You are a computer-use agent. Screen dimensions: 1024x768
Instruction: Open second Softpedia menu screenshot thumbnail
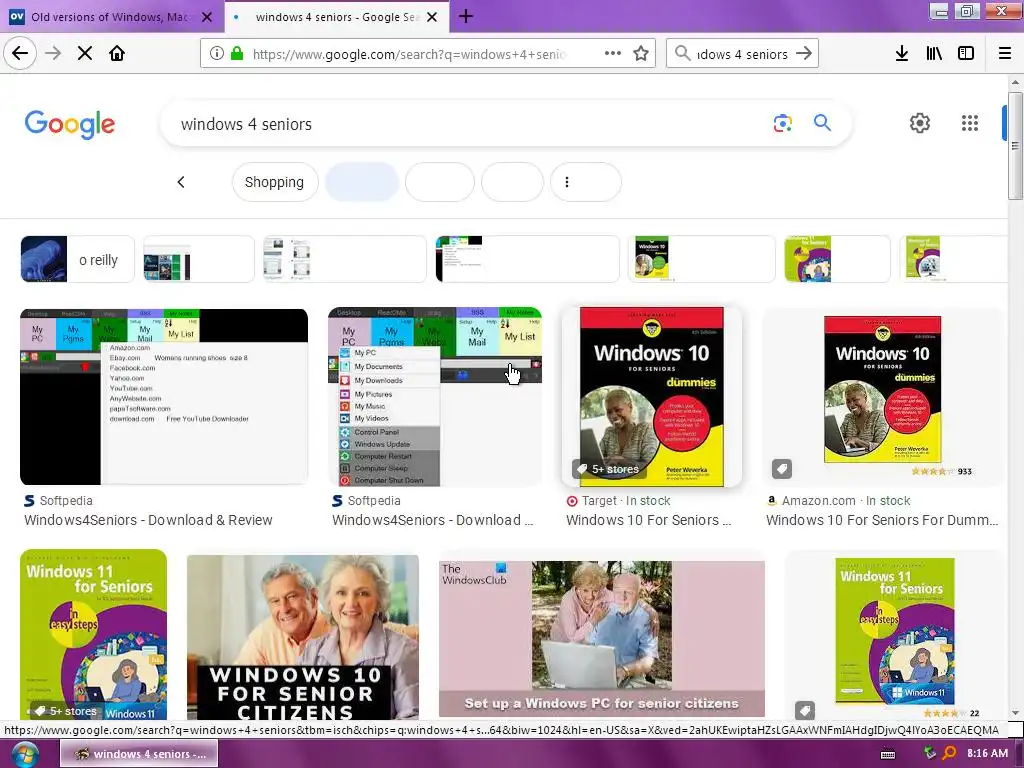435,397
